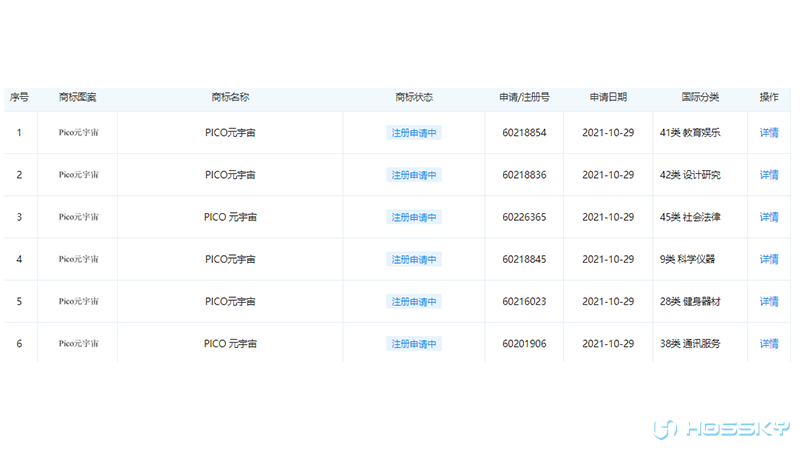Open 详情 link for application 60201906
Image resolution: width=800 pixels, height=450 pixels.
pyautogui.click(x=769, y=344)
